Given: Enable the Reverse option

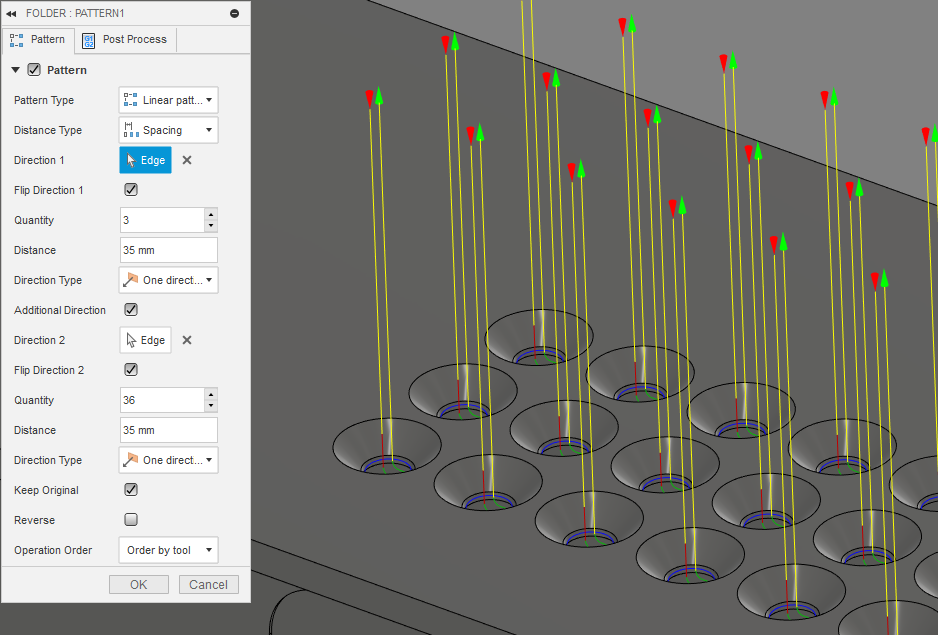Looking at the screenshot, I should 130,519.
